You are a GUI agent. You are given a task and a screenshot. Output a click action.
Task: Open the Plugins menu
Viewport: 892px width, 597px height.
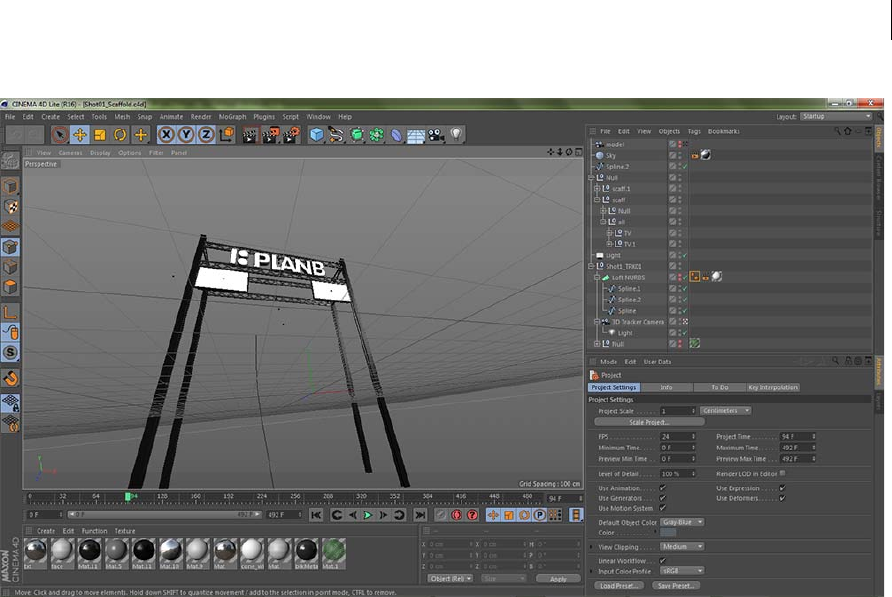(264, 117)
